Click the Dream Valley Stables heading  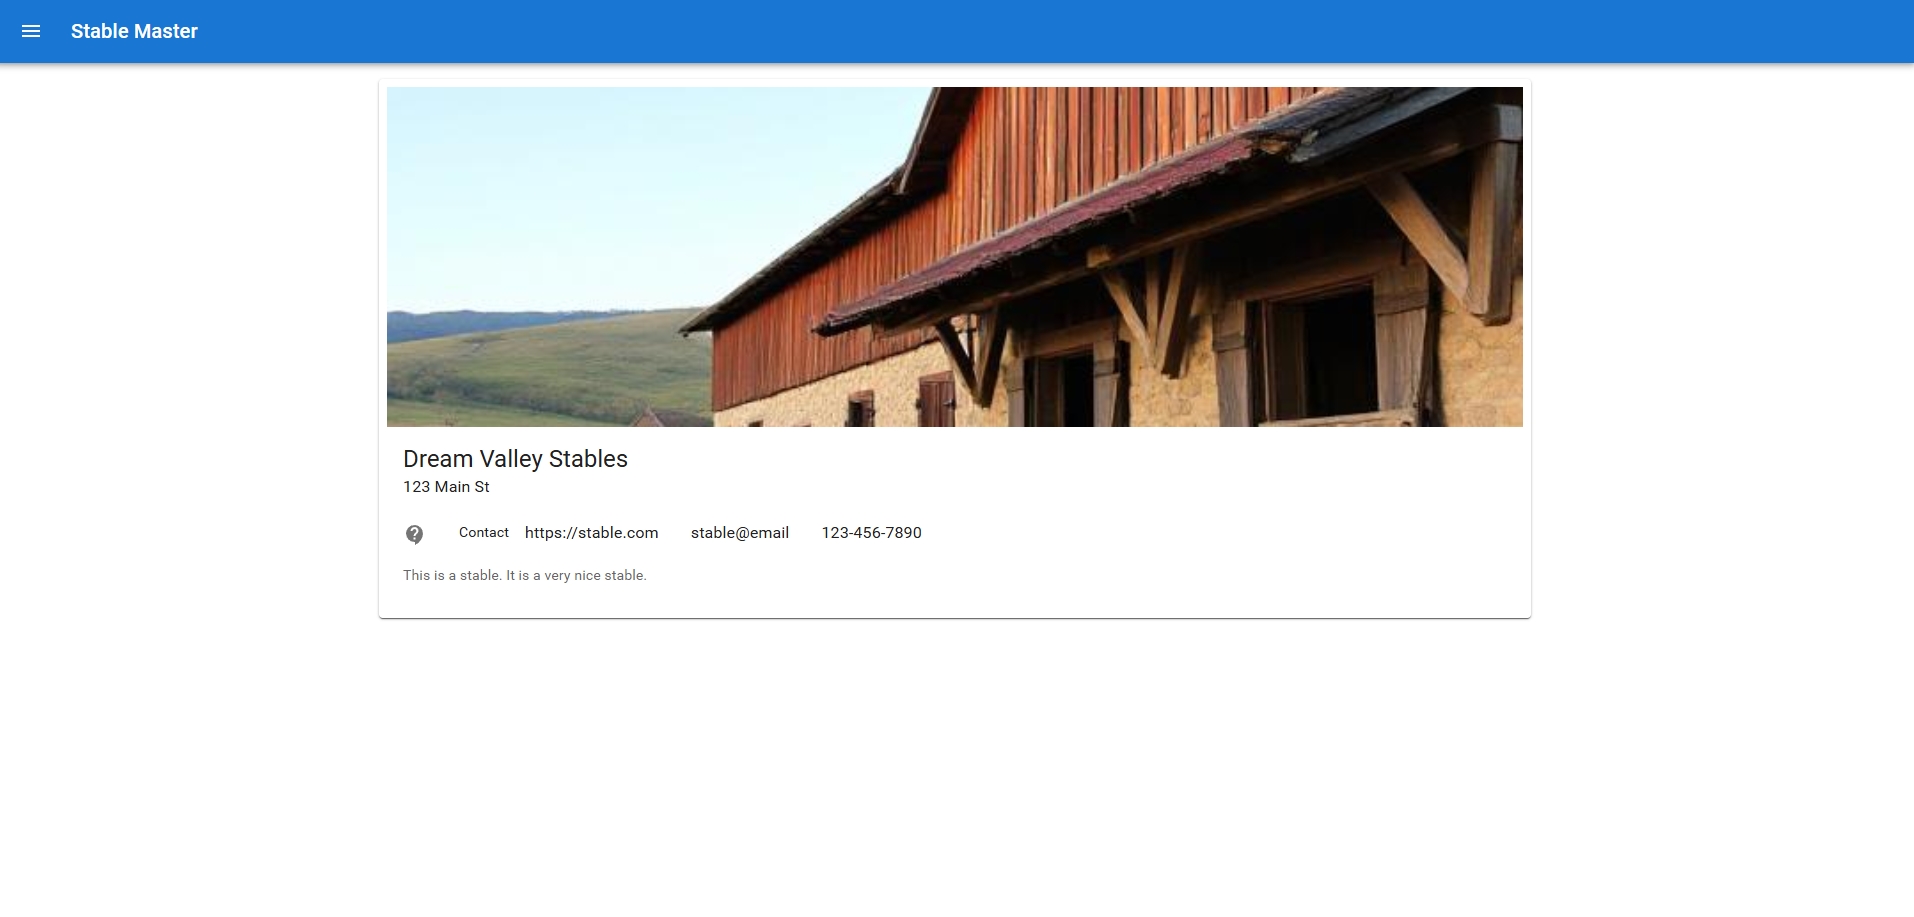515,459
